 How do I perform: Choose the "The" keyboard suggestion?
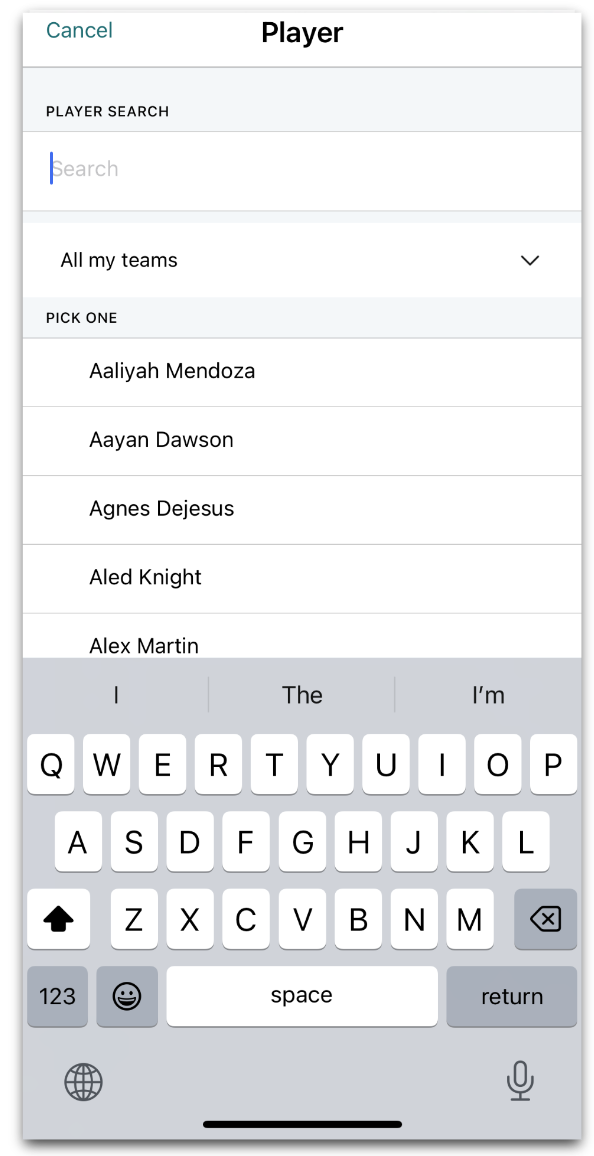pyautogui.click(x=302, y=694)
